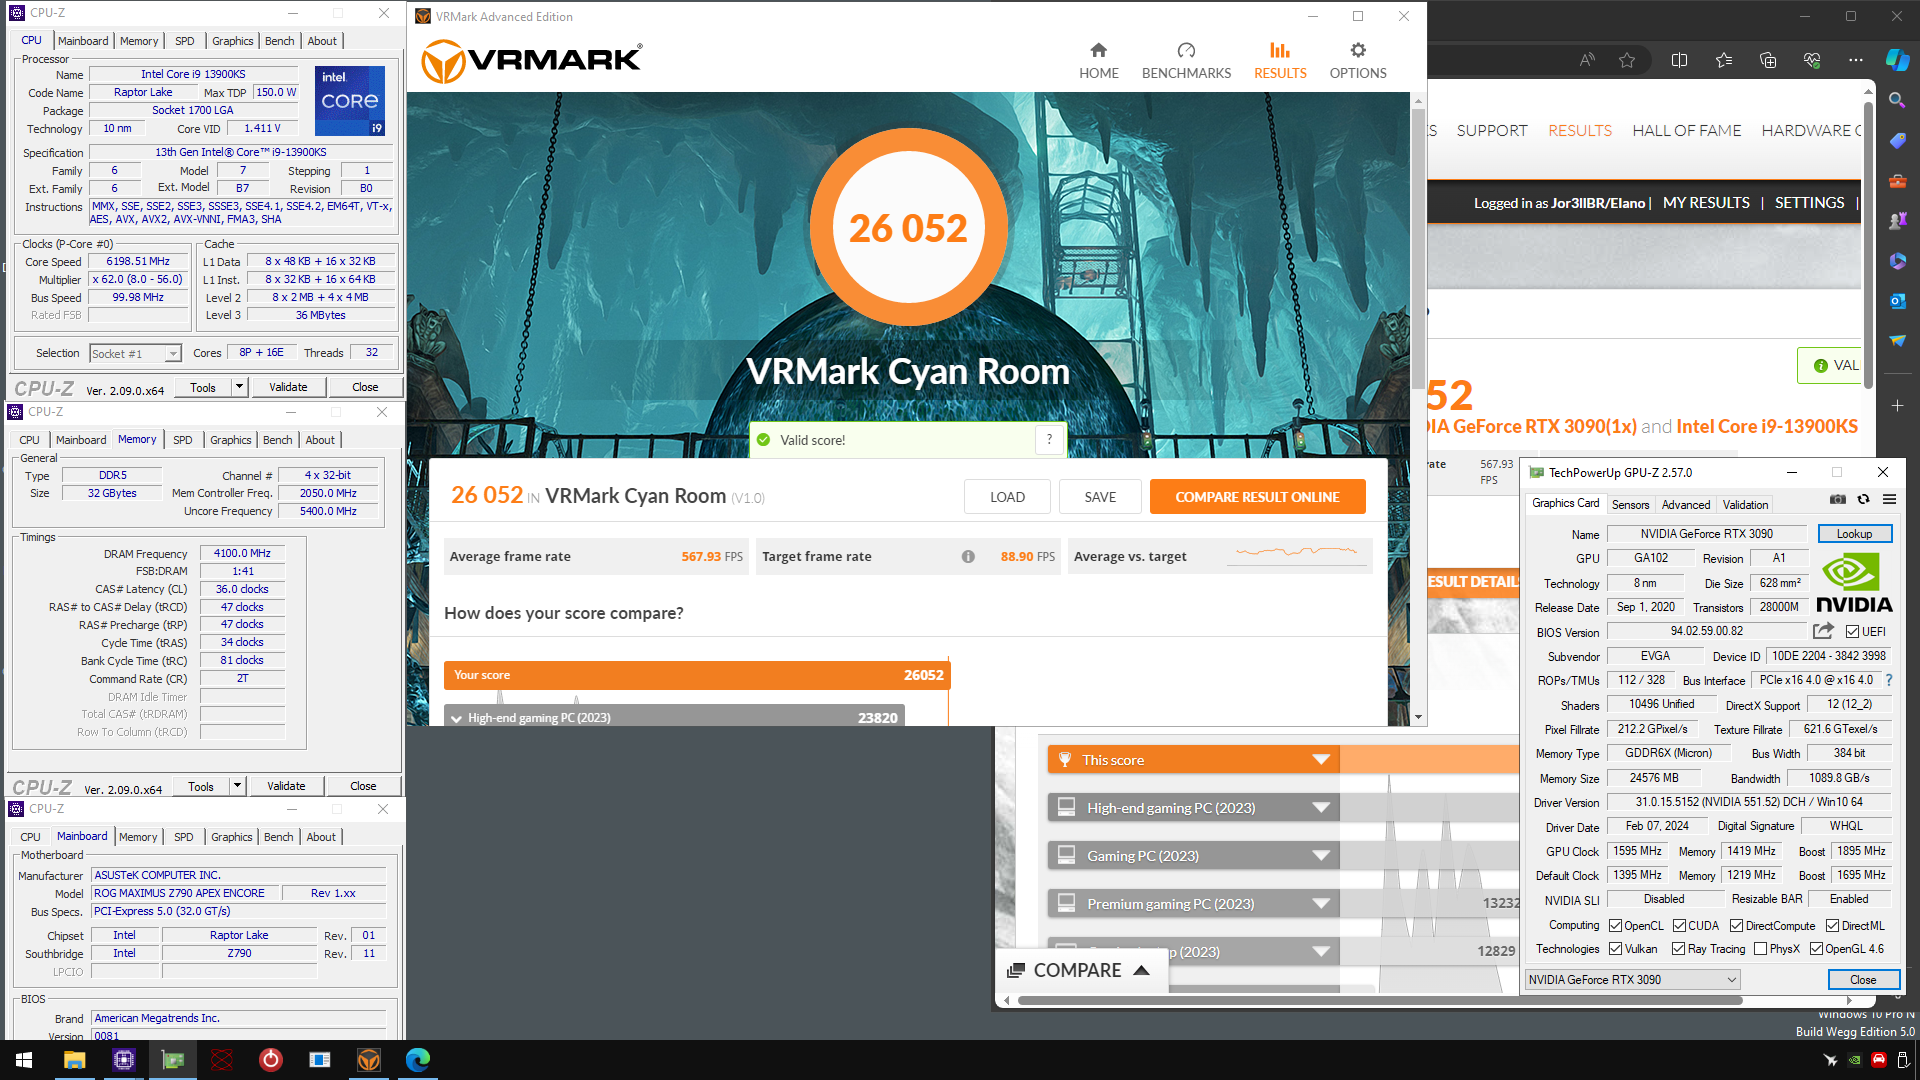Viewport: 1920px width, 1080px height.
Task: Click GPU-Z screenshot camera icon
Action: click(x=1838, y=499)
